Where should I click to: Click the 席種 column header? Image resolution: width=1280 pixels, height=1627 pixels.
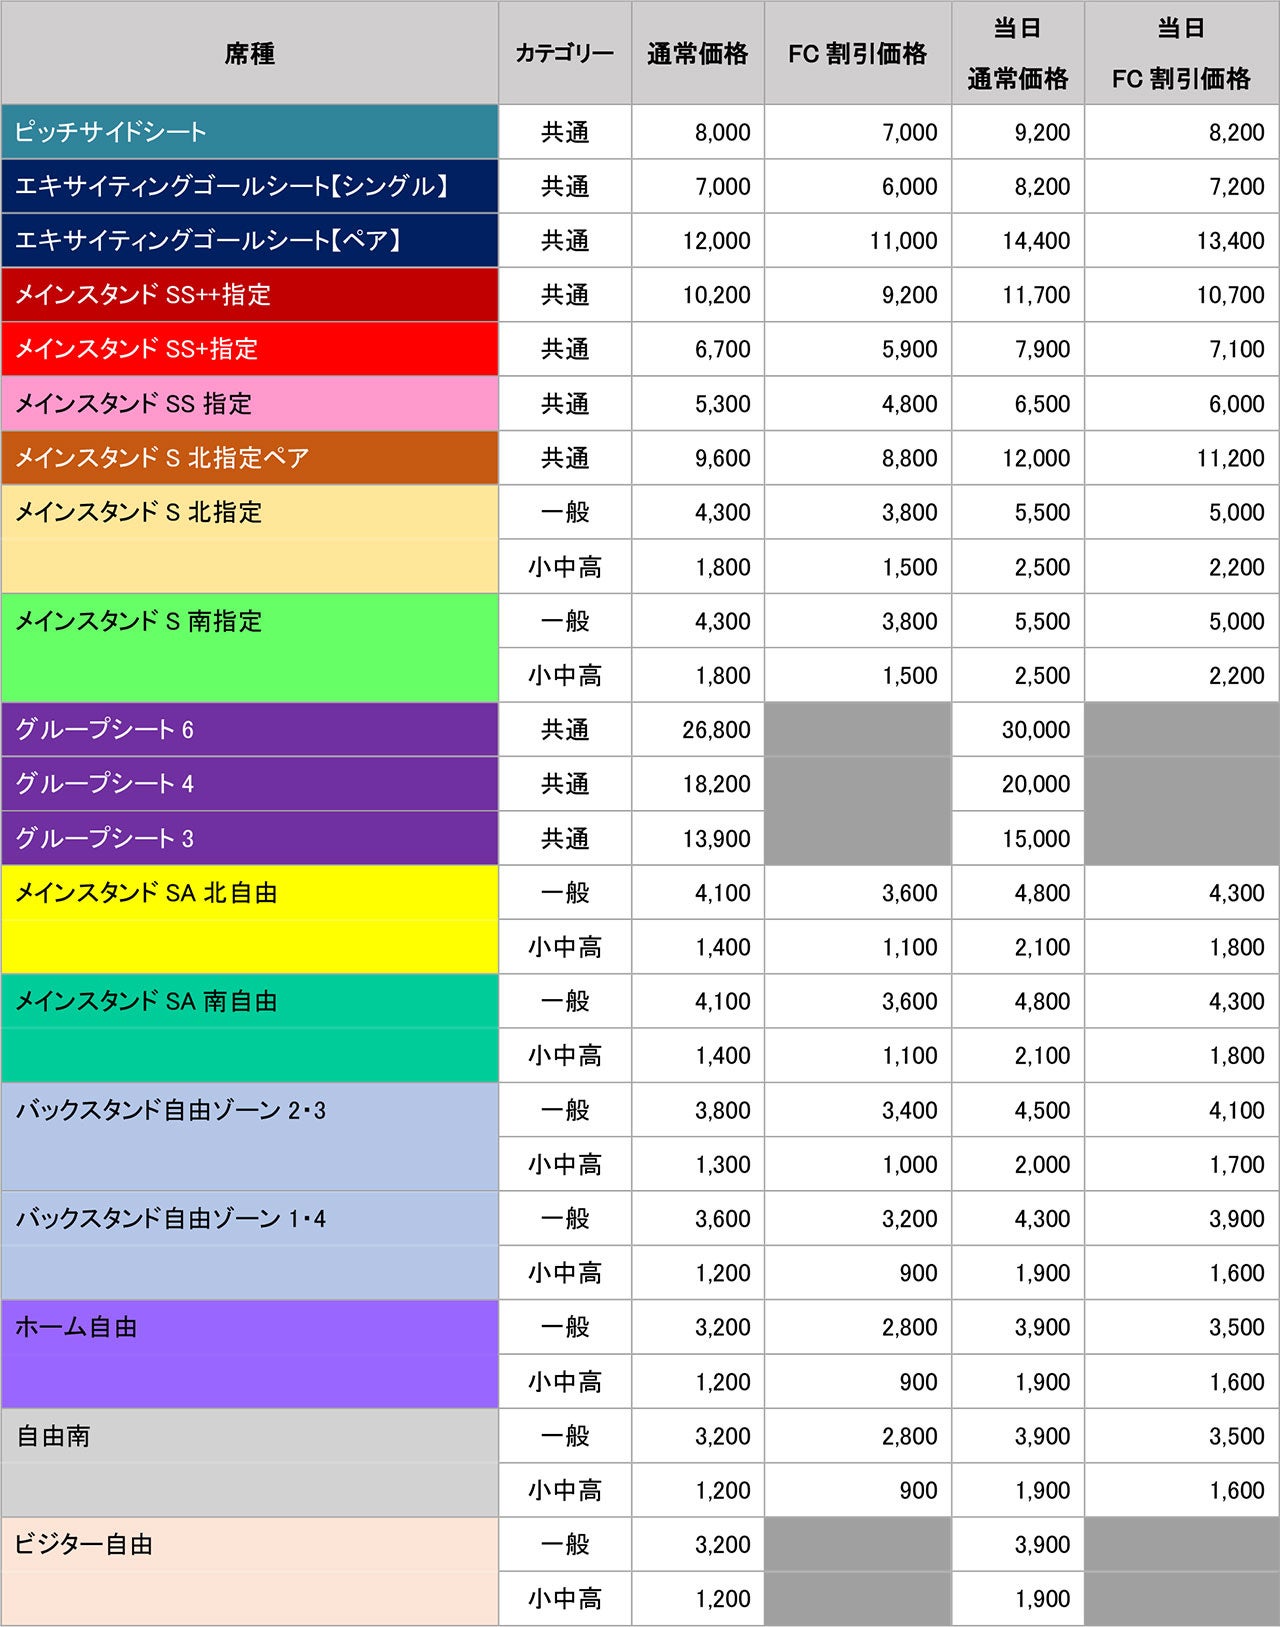click(250, 53)
